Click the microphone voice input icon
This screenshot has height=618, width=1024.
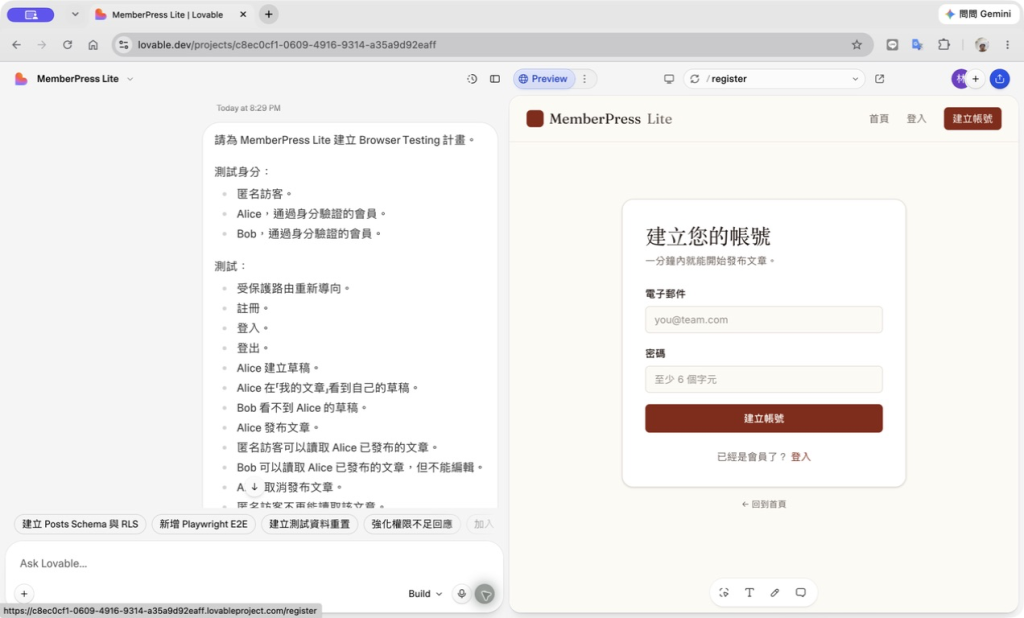click(x=462, y=594)
